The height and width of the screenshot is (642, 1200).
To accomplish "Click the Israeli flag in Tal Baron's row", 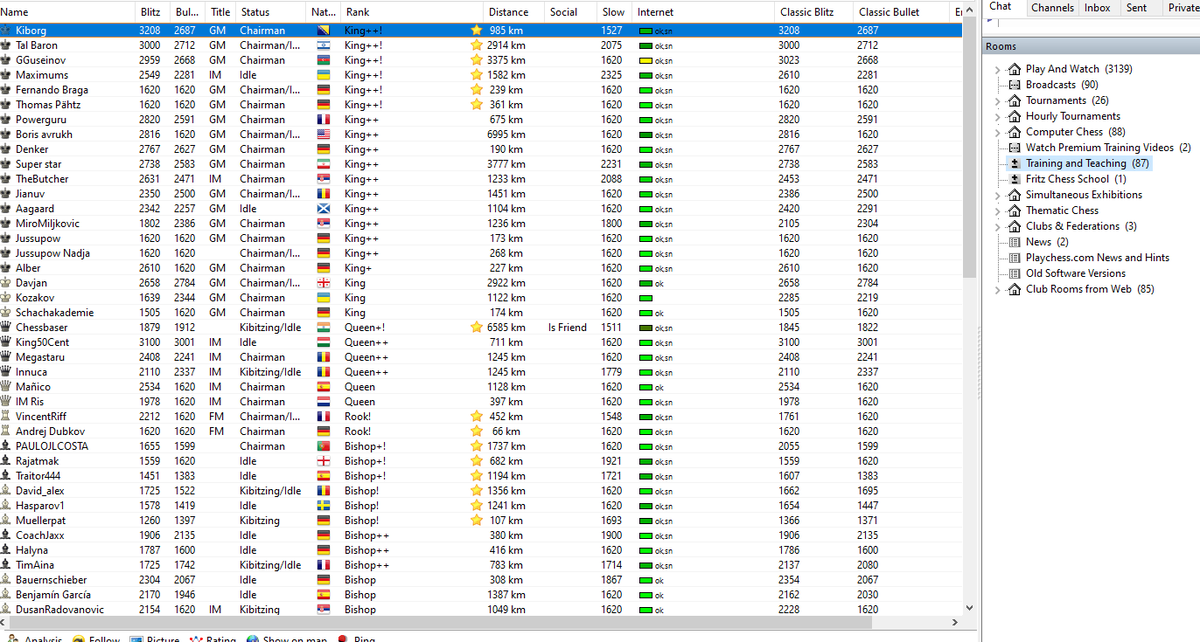I will [x=323, y=46].
